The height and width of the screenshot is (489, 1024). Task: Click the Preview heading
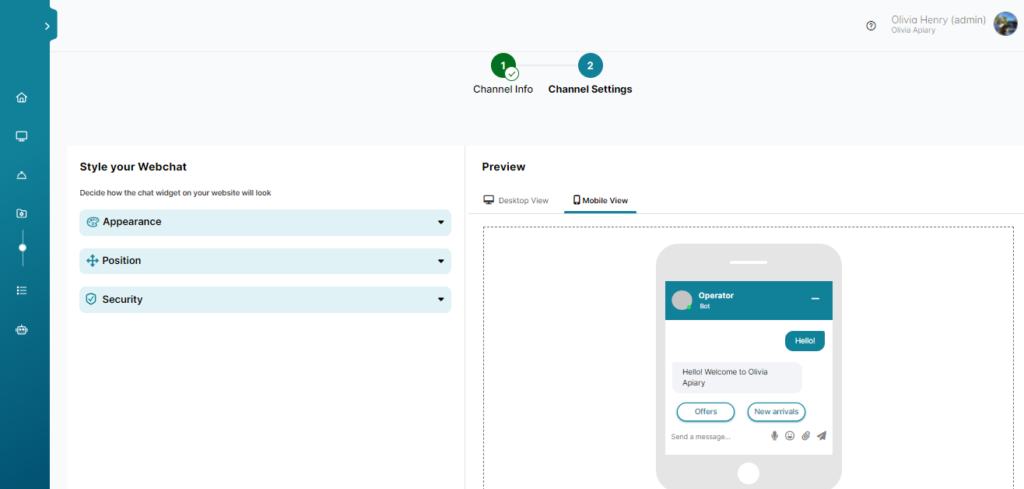click(504, 167)
